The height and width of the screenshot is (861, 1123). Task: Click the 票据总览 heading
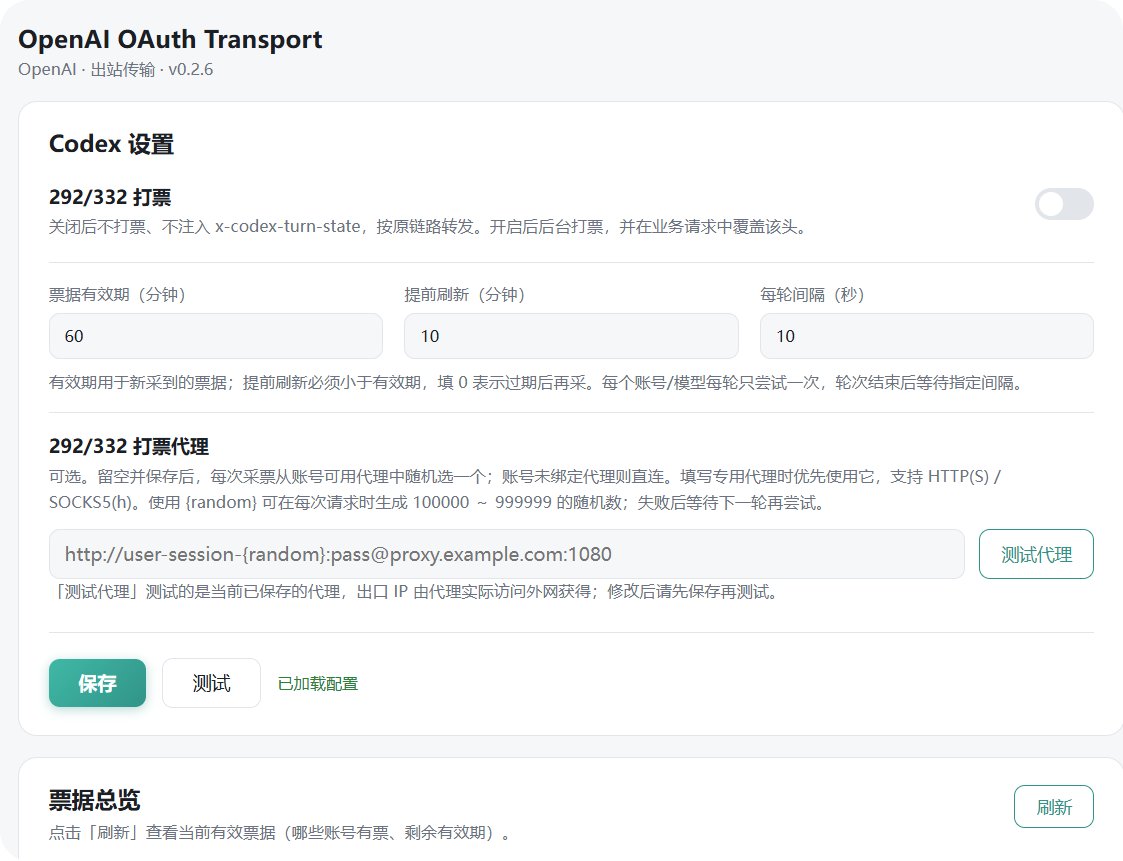click(x=95, y=800)
